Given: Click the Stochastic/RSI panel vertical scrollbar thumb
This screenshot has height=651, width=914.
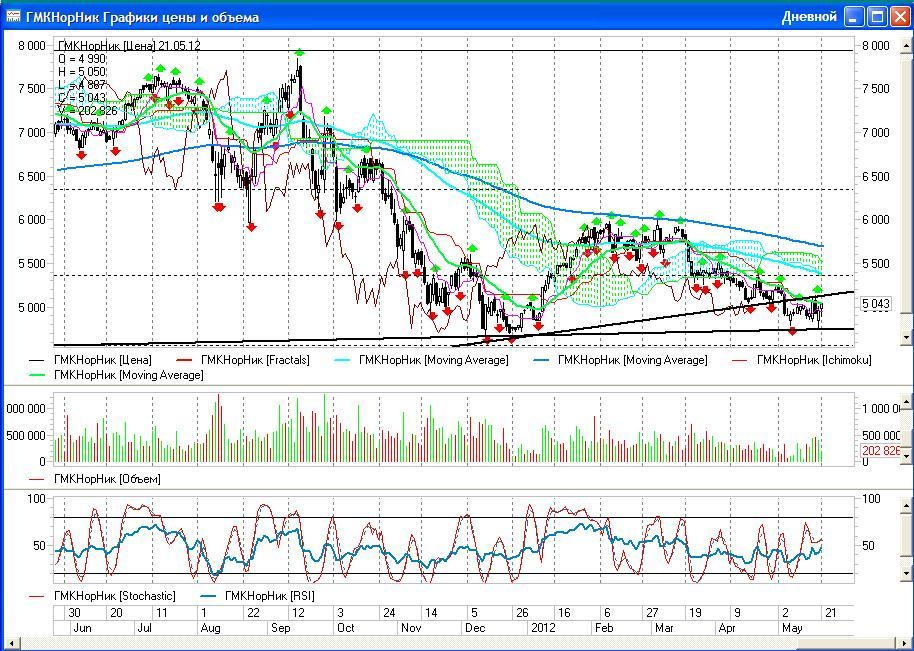Looking at the screenshot, I should coord(906,537).
